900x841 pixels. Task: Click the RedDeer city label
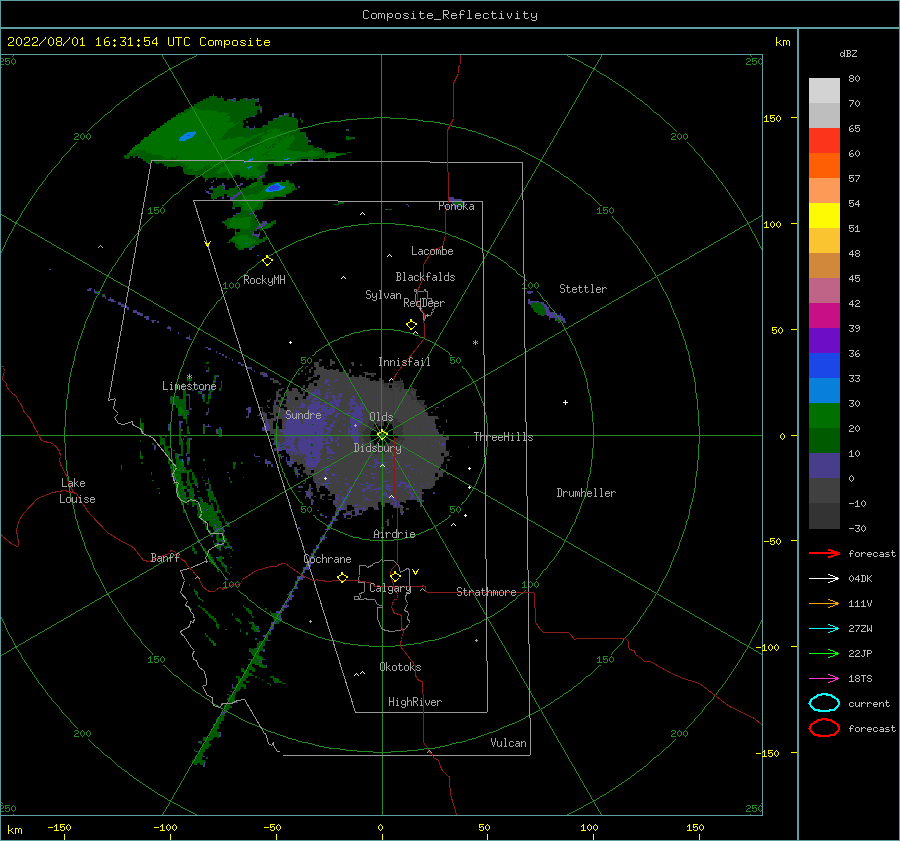424,303
